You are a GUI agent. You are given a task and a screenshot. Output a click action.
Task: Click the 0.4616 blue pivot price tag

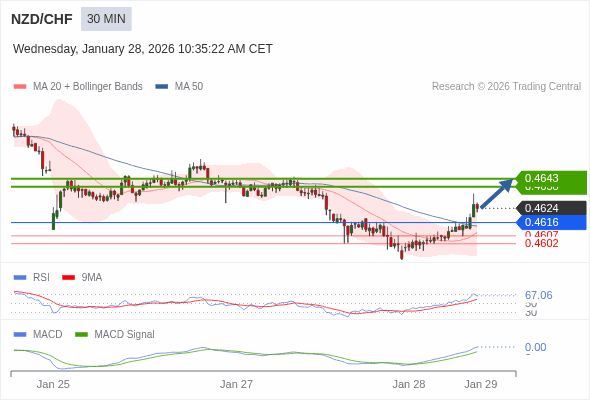click(x=551, y=222)
